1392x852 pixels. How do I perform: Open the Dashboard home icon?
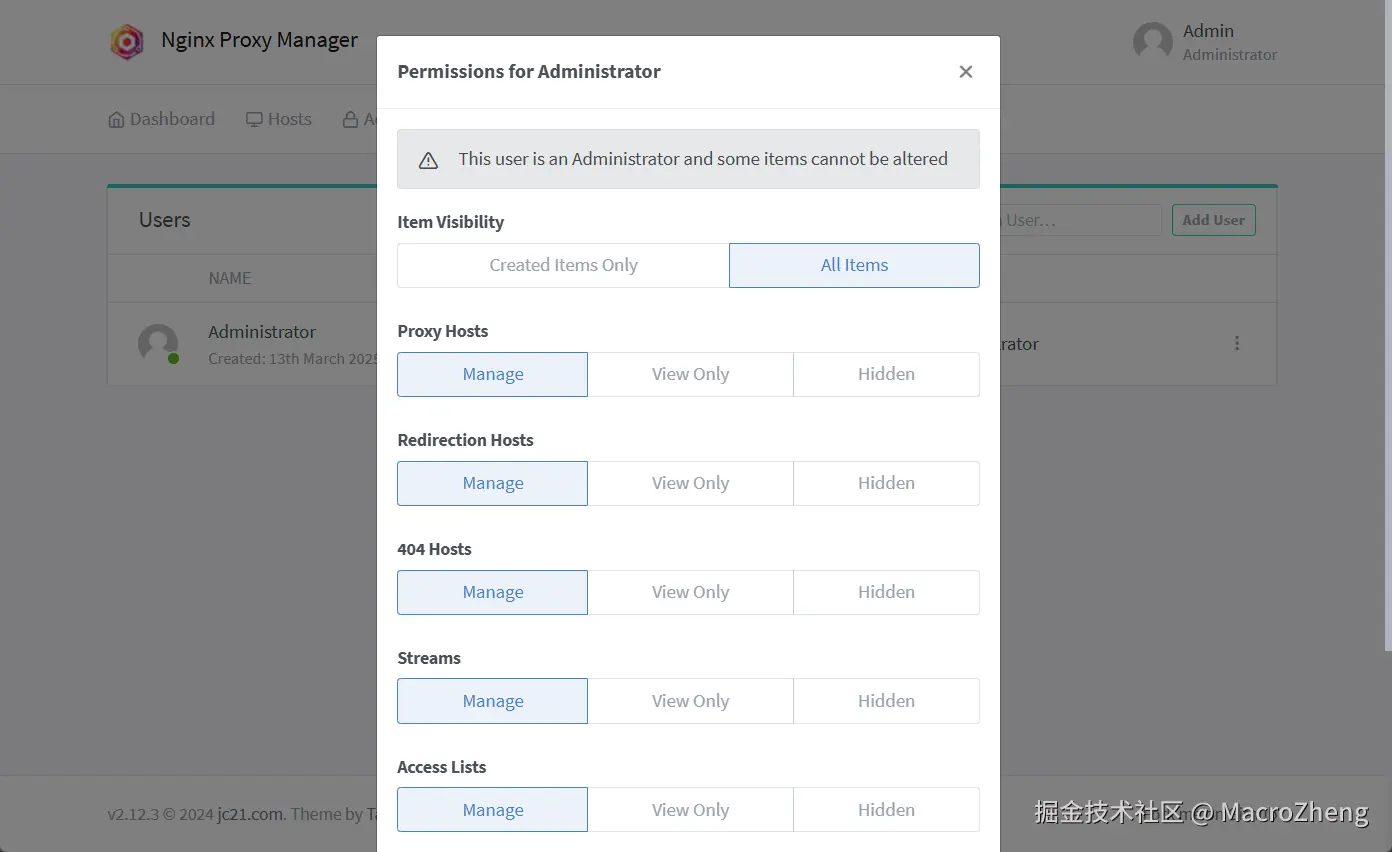pyautogui.click(x=117, y=120)
